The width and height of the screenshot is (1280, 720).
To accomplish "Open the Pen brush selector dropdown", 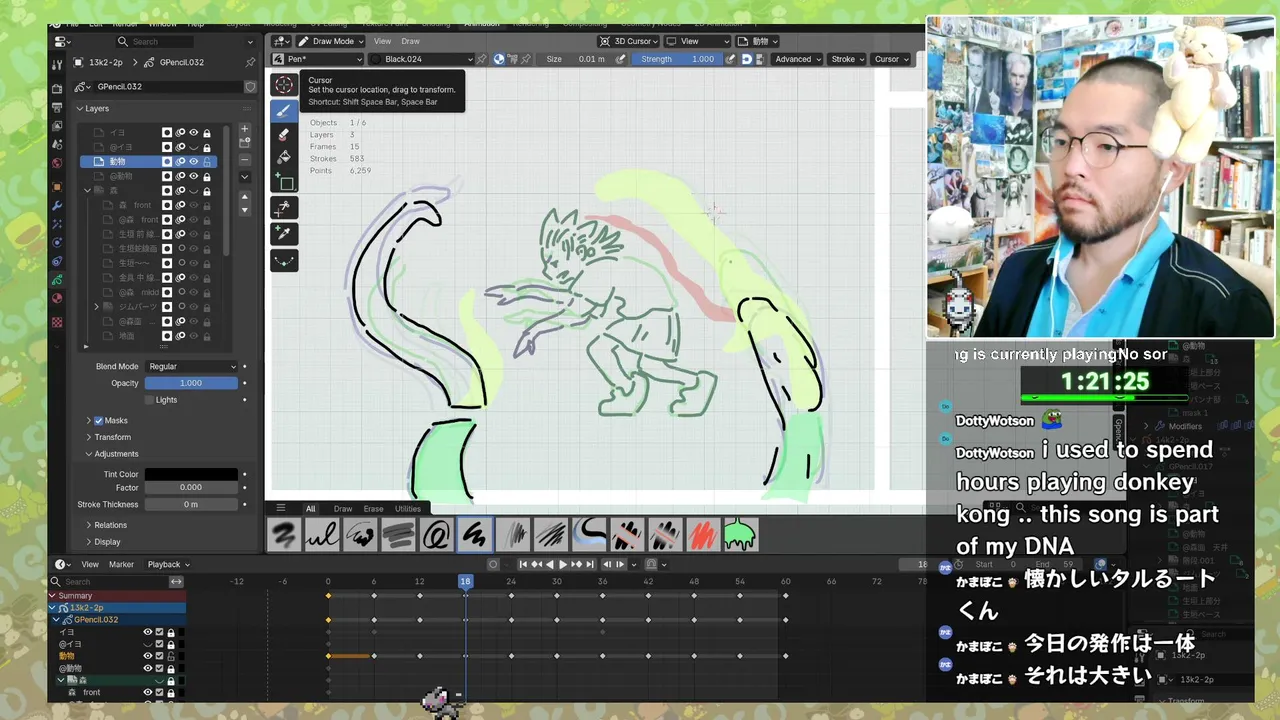I will pos(318,59).
